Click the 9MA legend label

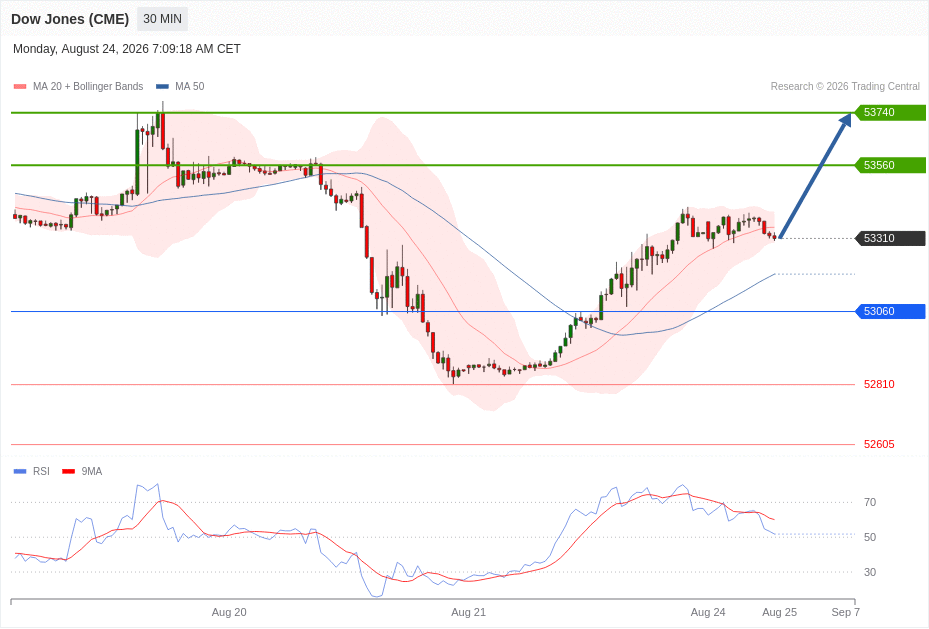(92, 471)
